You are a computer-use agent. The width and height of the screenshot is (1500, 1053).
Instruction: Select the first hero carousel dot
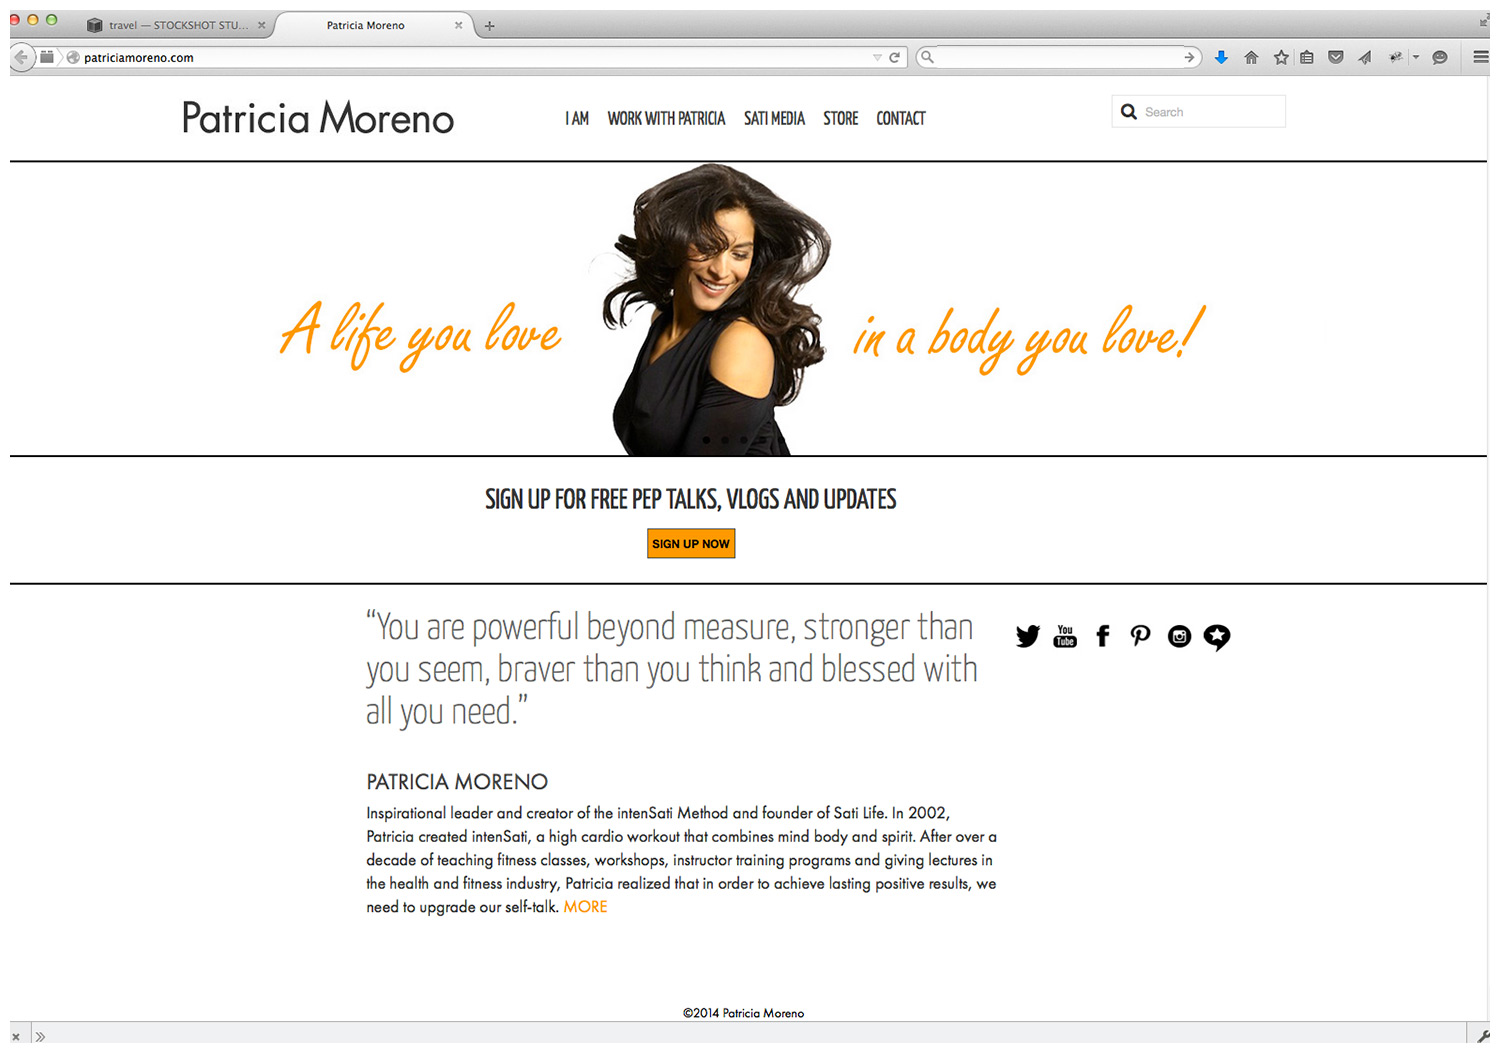tap(706, 440)
